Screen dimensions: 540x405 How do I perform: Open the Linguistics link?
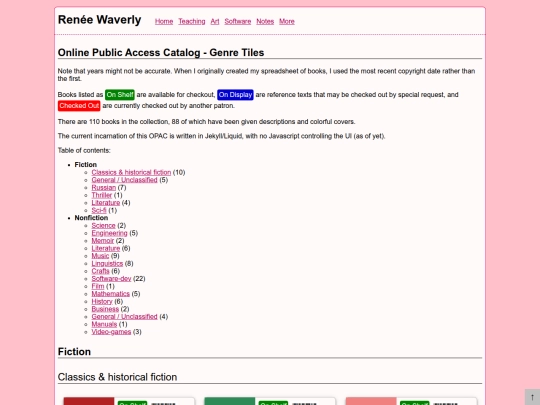pyautogui.click(x=107, y=263)
